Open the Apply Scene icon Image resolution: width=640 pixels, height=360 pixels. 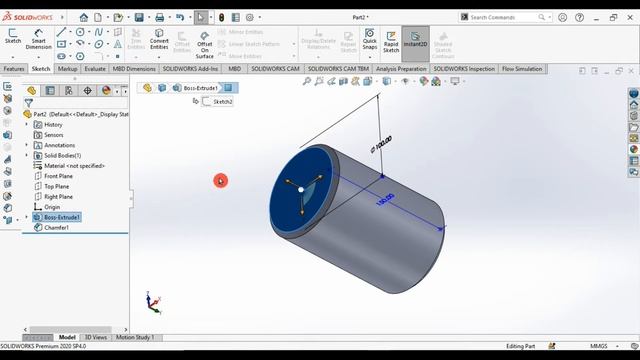pyautogui.click(x=436, y=81)
